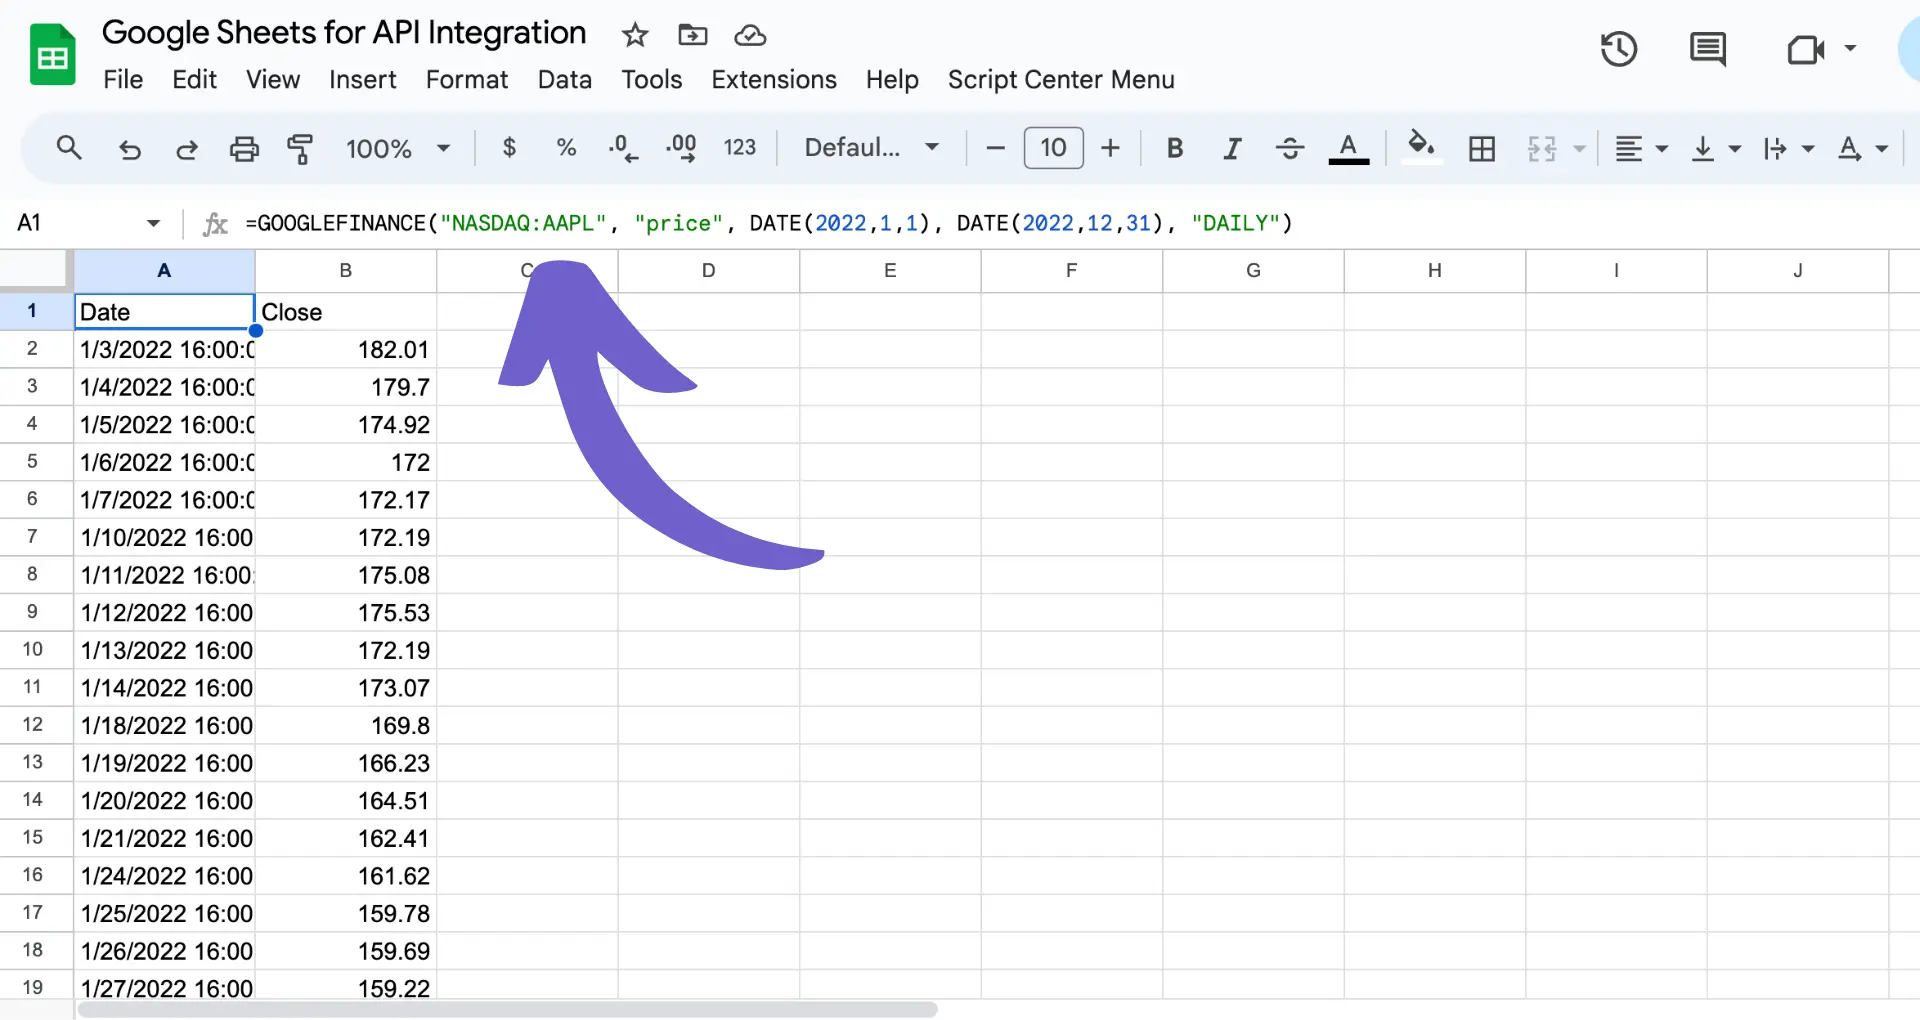Image resolution: width=1920 pixels, height=1020 pixels.
Task: Undo the last action
Action: [x=130, y=149]
